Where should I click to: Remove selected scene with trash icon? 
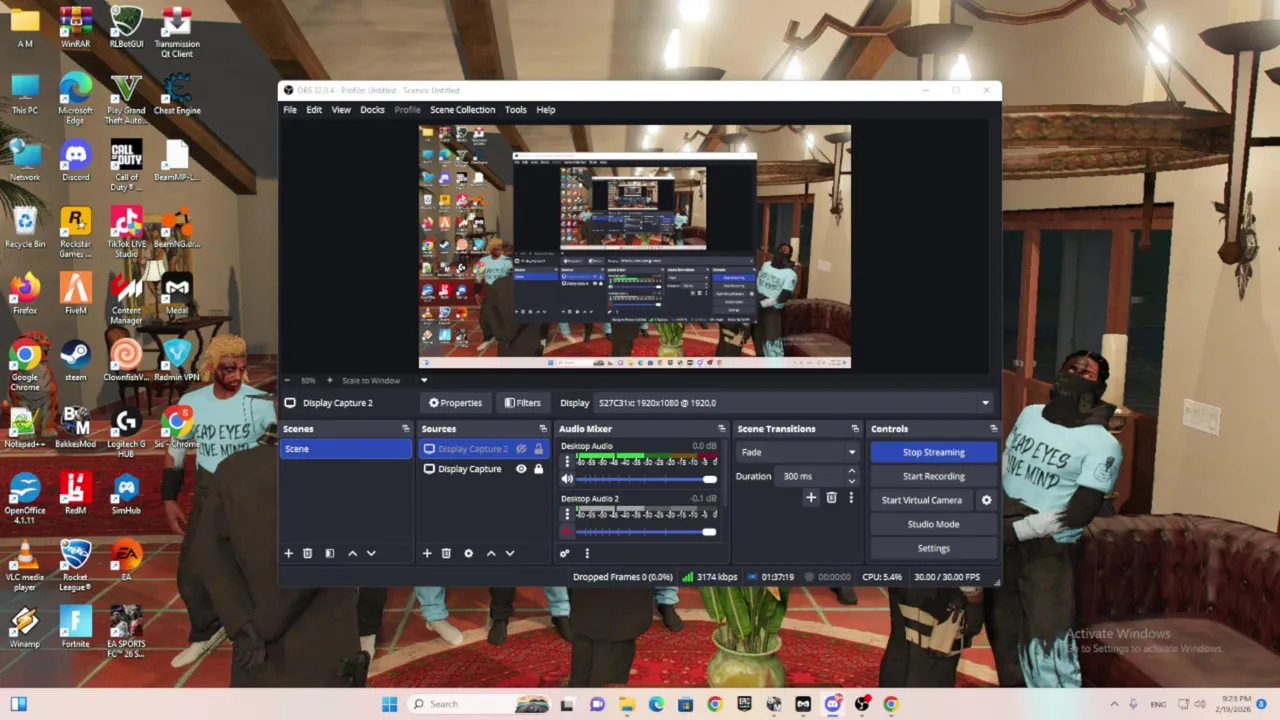[x=307, y=553]
